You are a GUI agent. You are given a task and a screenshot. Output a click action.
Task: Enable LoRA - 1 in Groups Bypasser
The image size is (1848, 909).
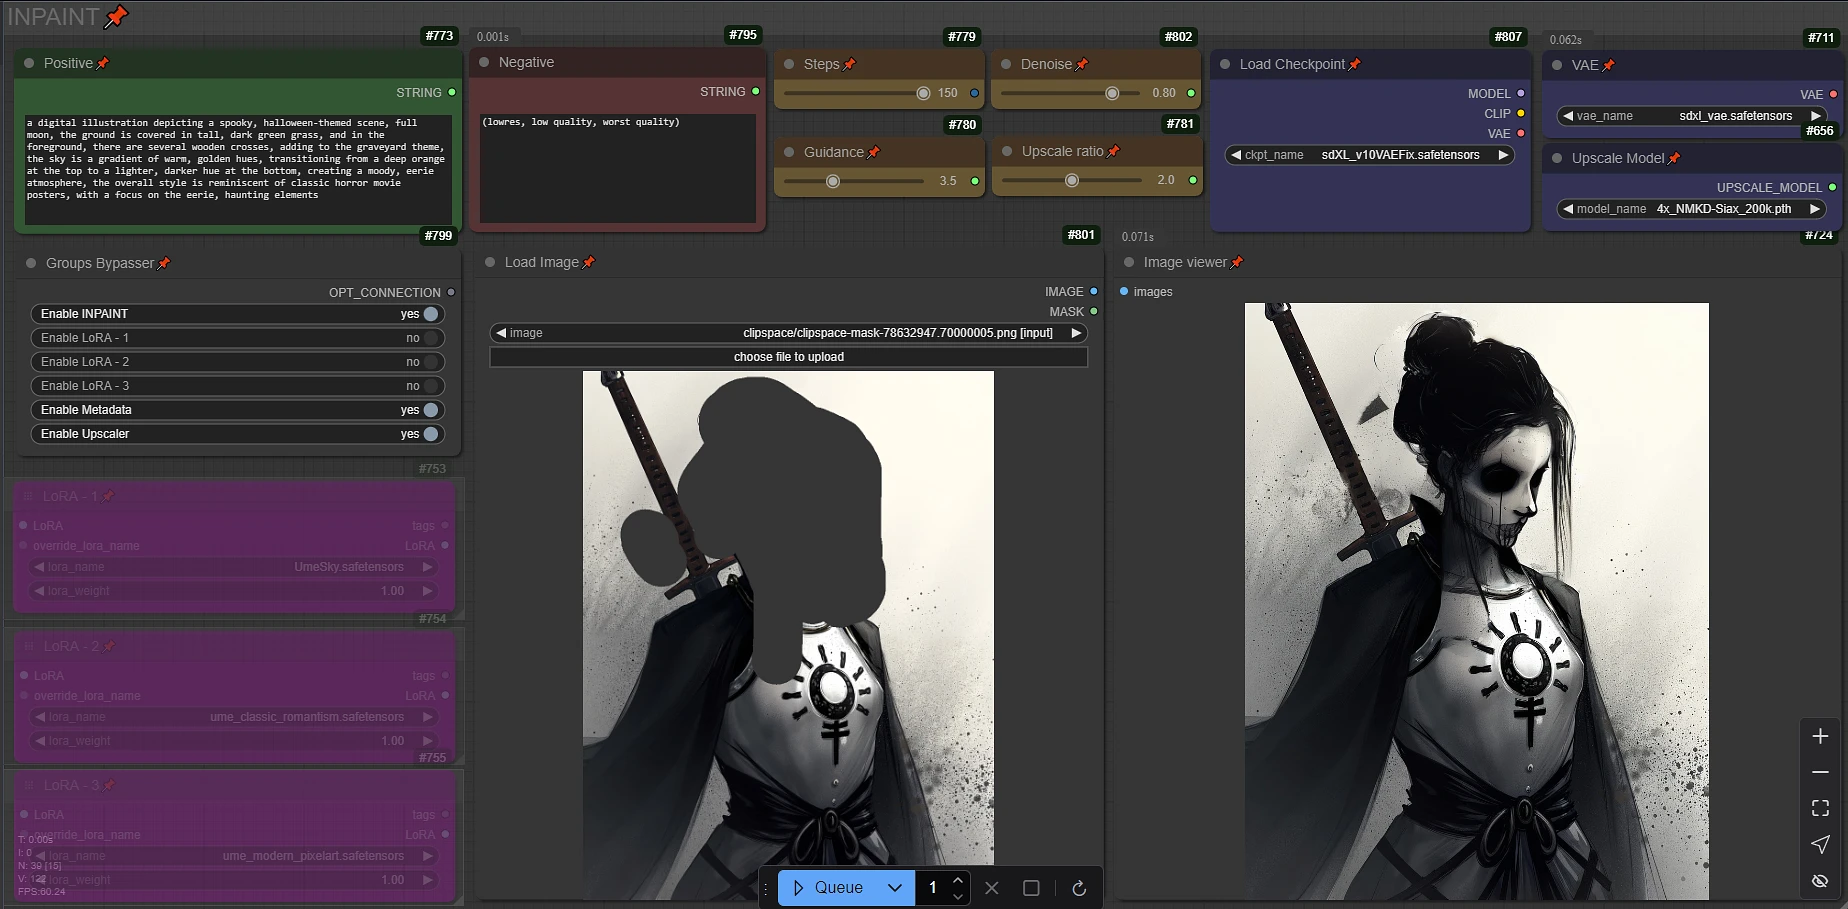tap(431, 338)
